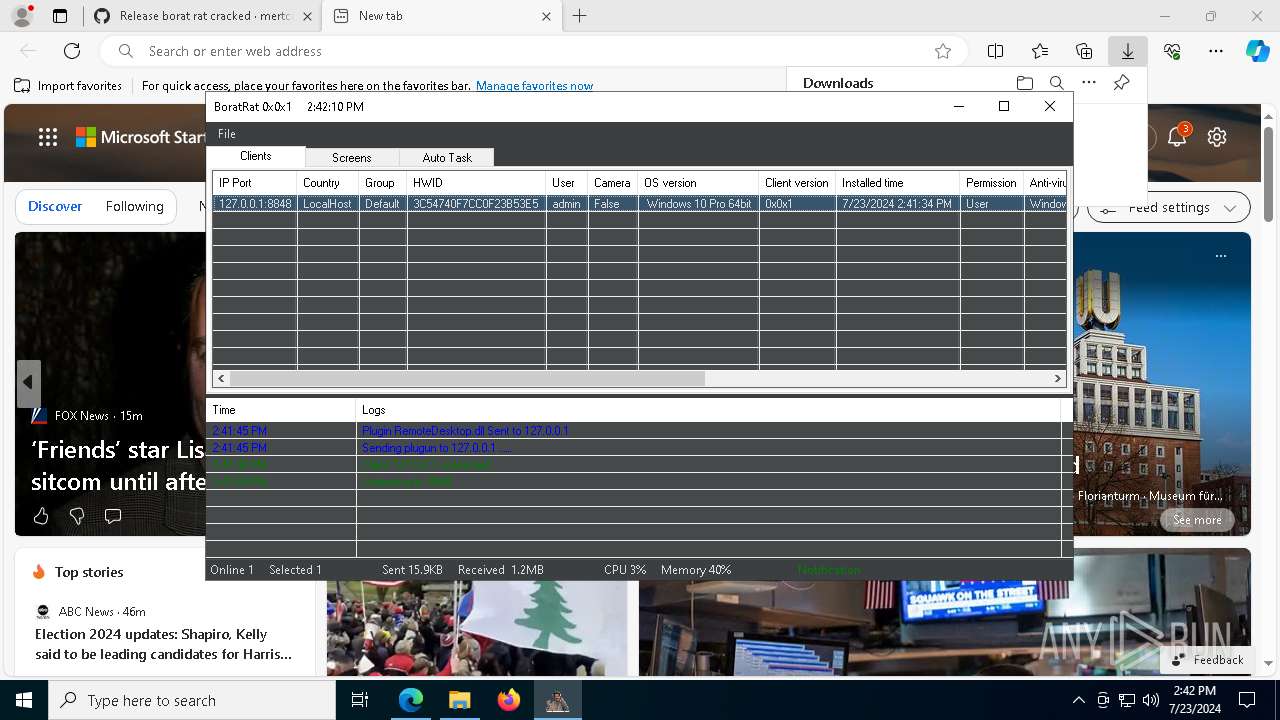
Task: Pin the Downloads panel
Action: click(x=1122, y=83)
